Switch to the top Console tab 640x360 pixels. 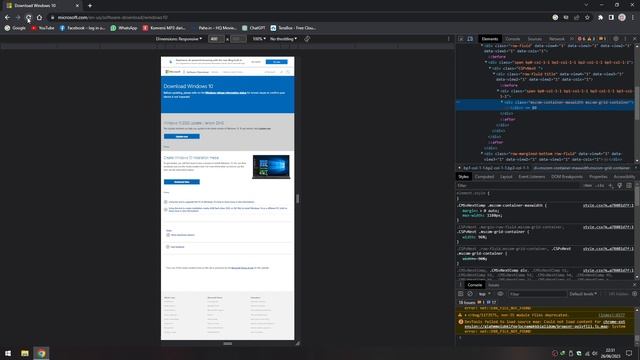click(x=513, y=39)
